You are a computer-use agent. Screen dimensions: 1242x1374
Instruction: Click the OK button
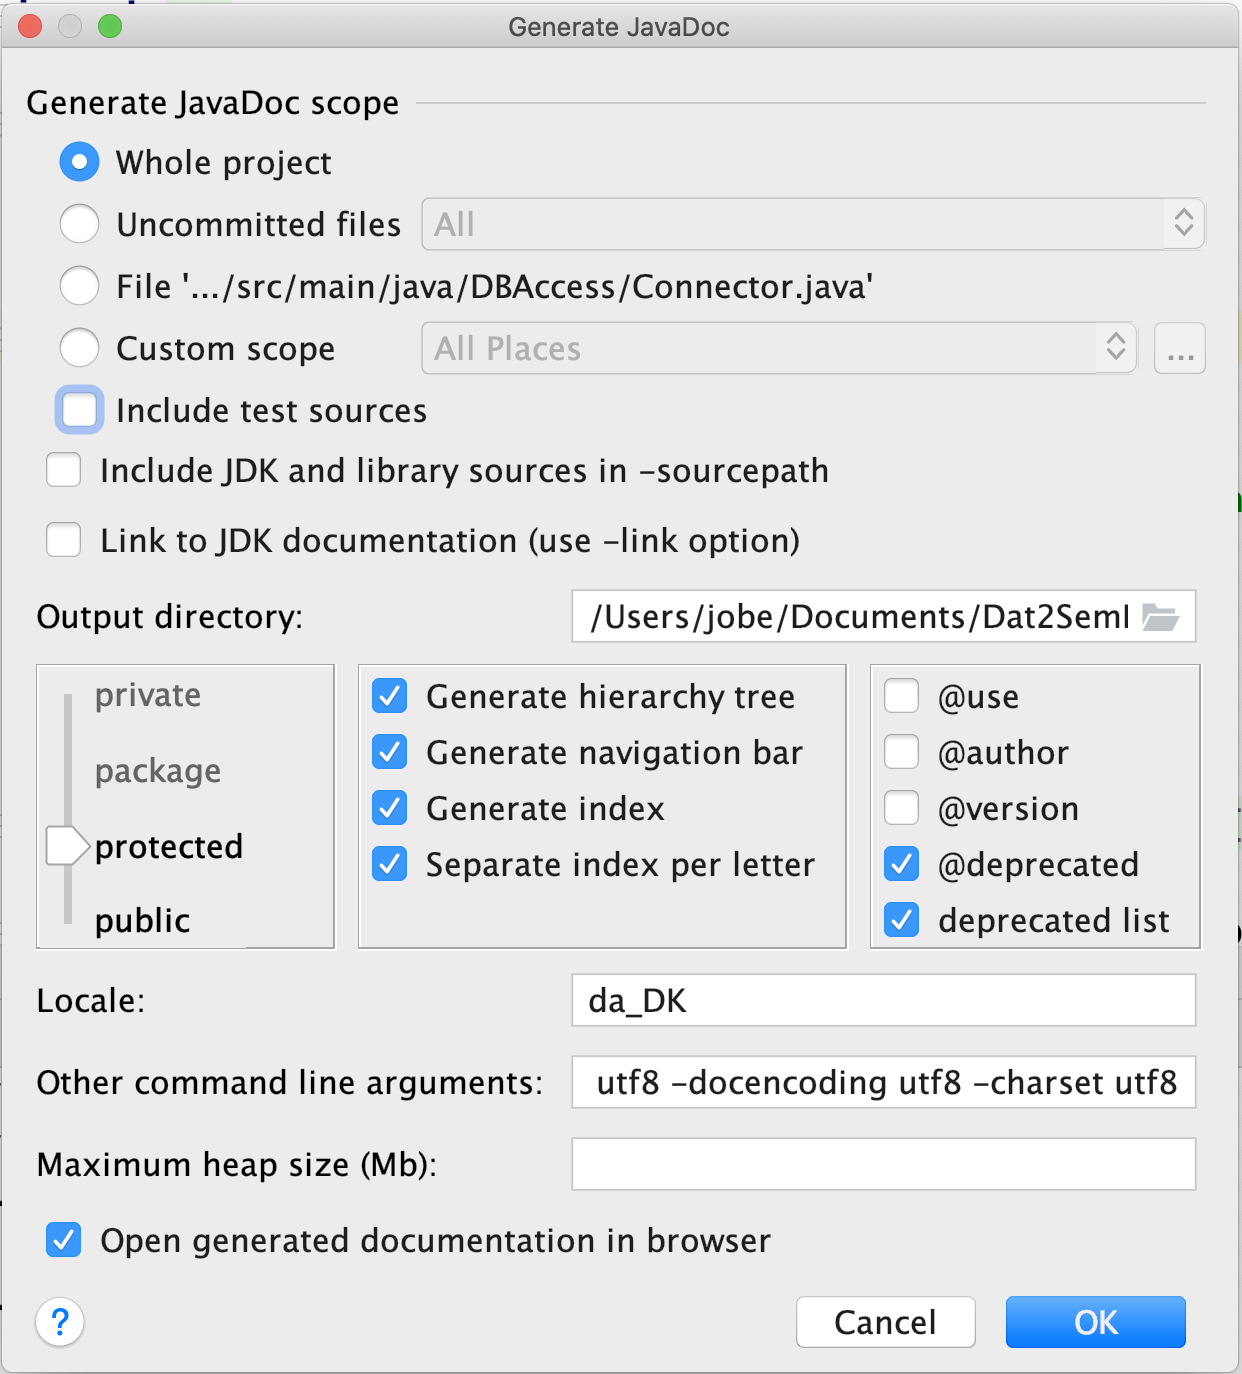1095,1322
